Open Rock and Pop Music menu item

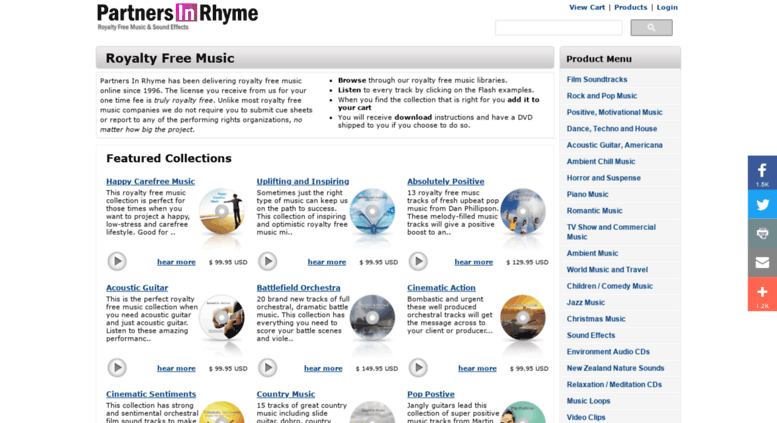pyautogui.click(x=602, y=96)
